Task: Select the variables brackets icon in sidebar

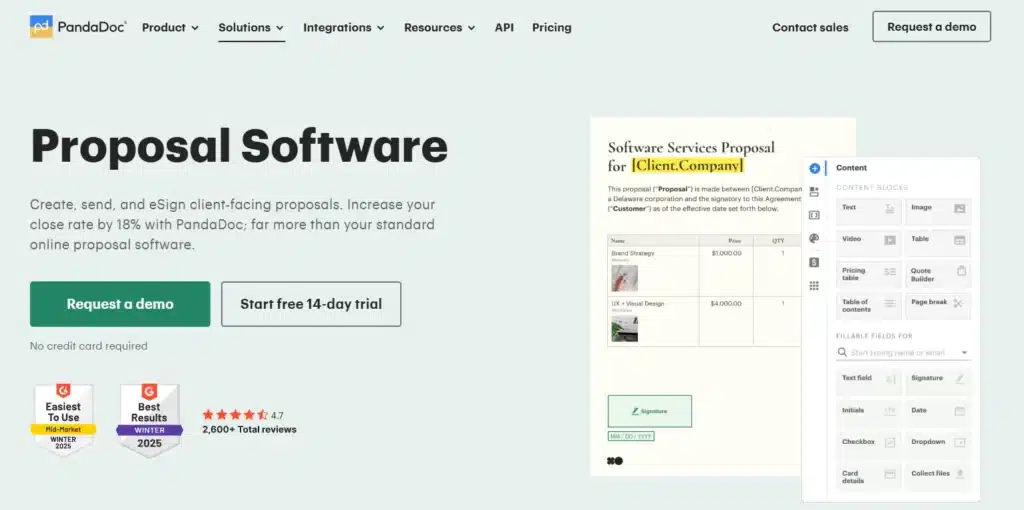Action: [x=814, y=215]
